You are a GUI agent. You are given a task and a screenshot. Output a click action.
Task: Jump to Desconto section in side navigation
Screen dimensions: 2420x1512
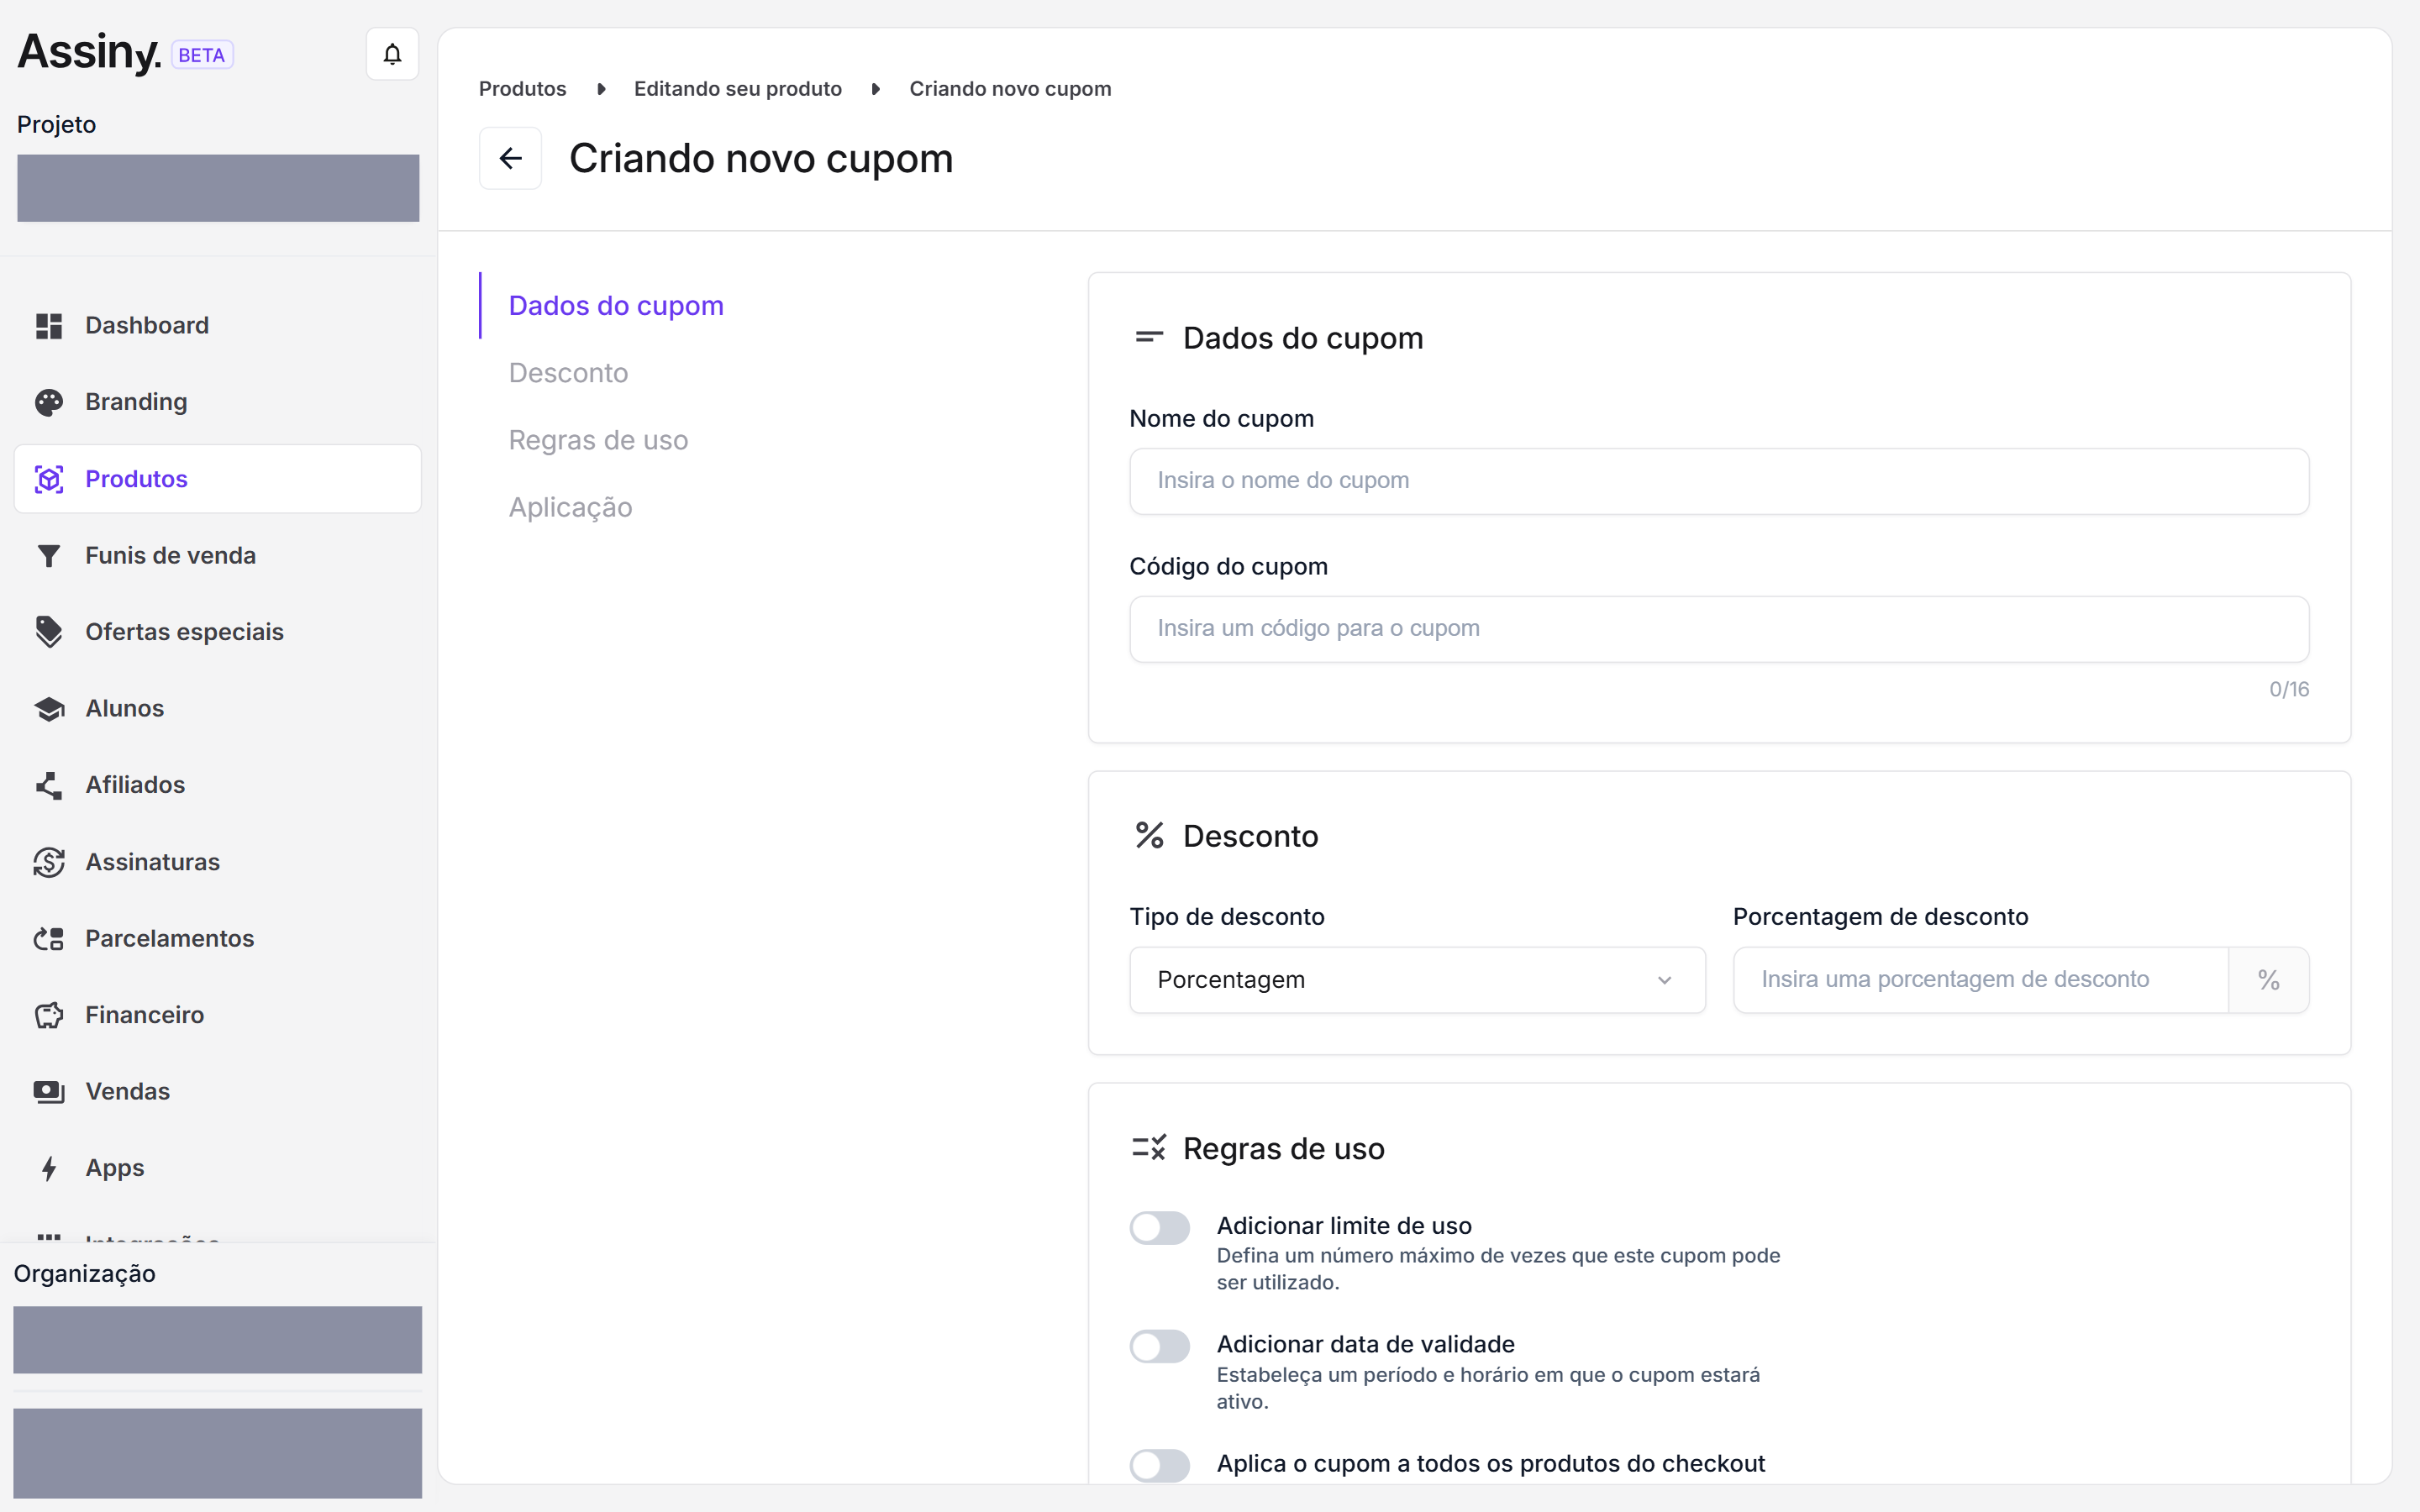[568, 373]
